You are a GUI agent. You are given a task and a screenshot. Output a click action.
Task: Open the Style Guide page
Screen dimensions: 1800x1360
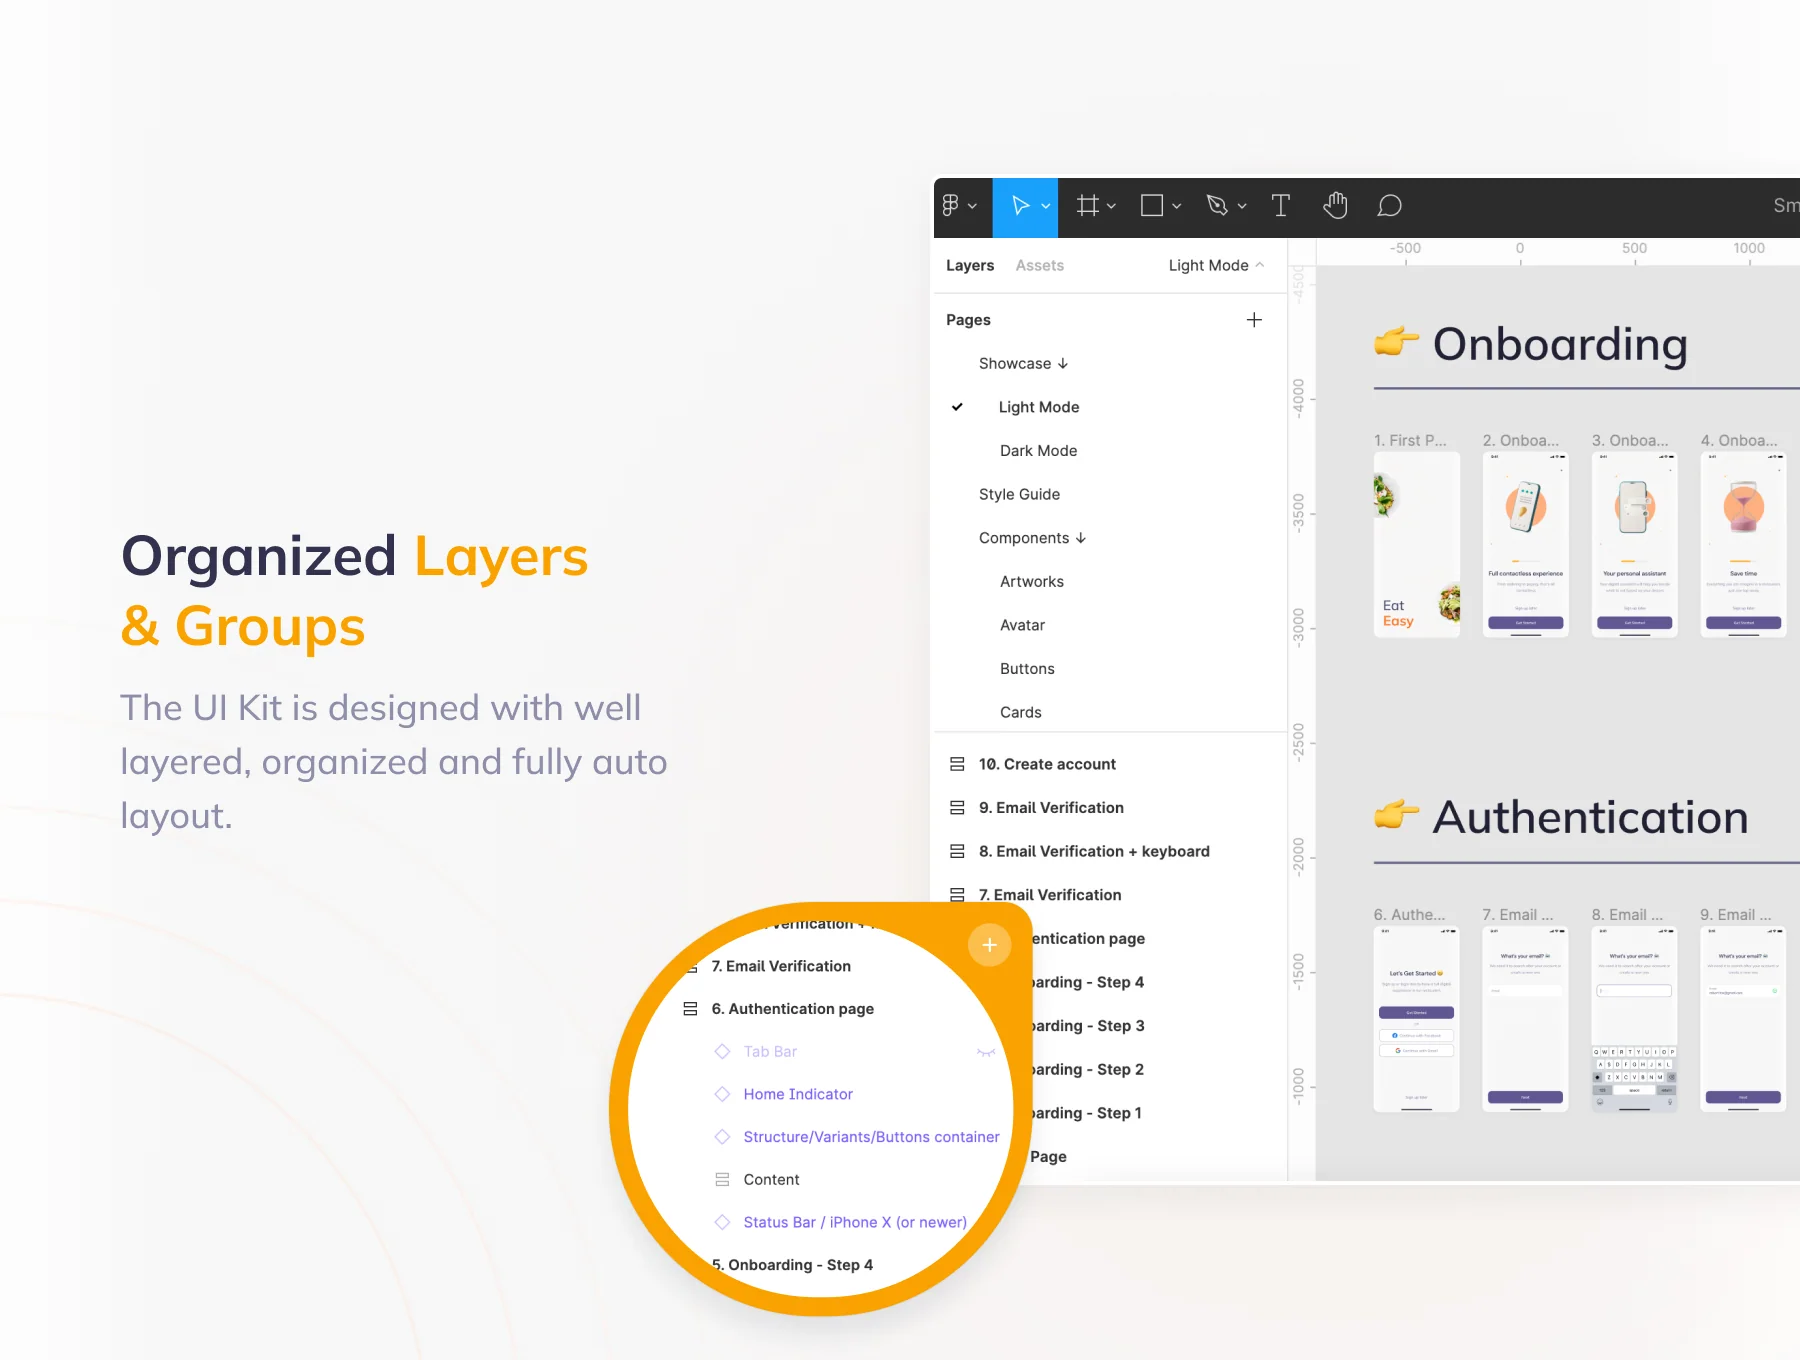click(1019, 494)
